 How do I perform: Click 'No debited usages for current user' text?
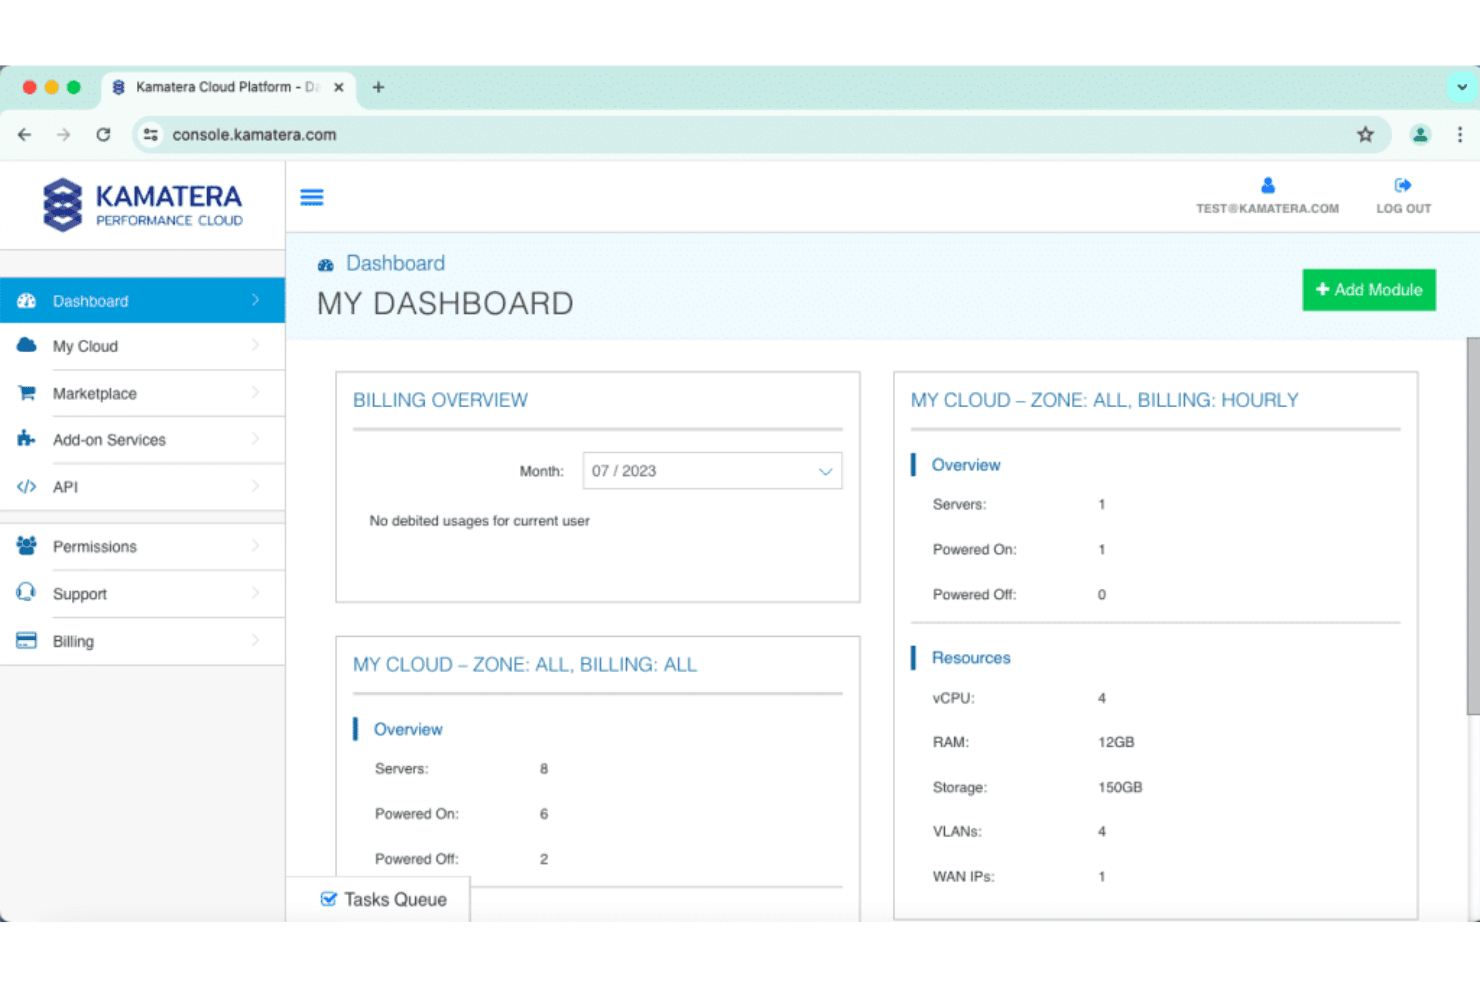click(479, 521)
